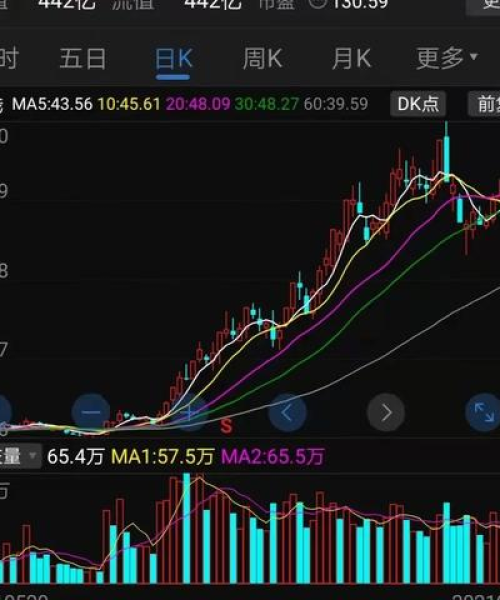Switch to 周K weekly tab
The image size is (500, 600).
pyautogui.click(x=262, y=59)
